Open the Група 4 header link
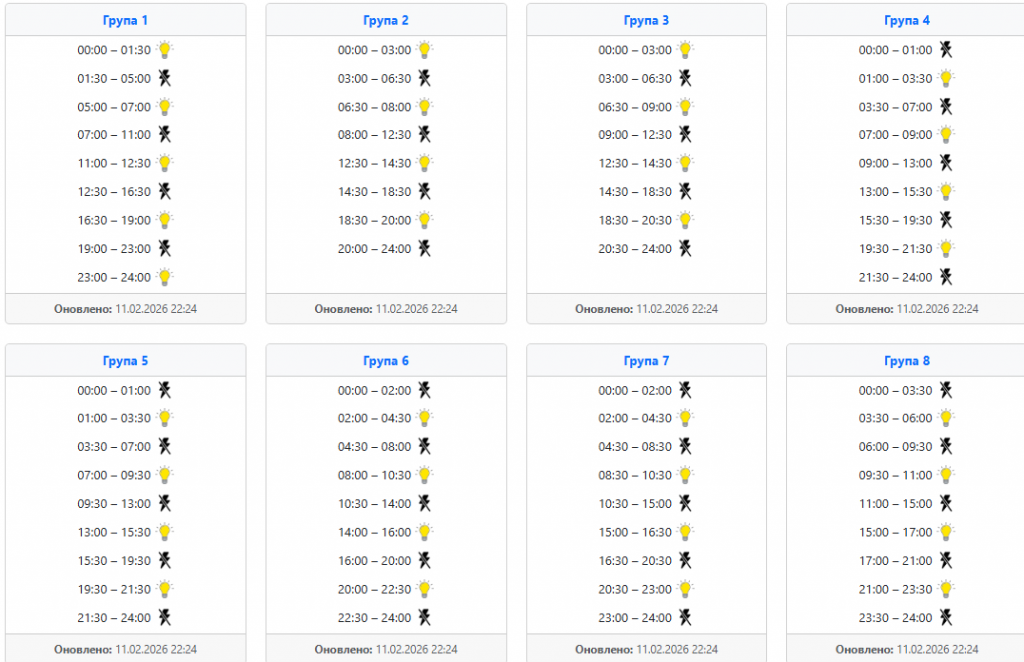1024x662 pixels. 907,20
